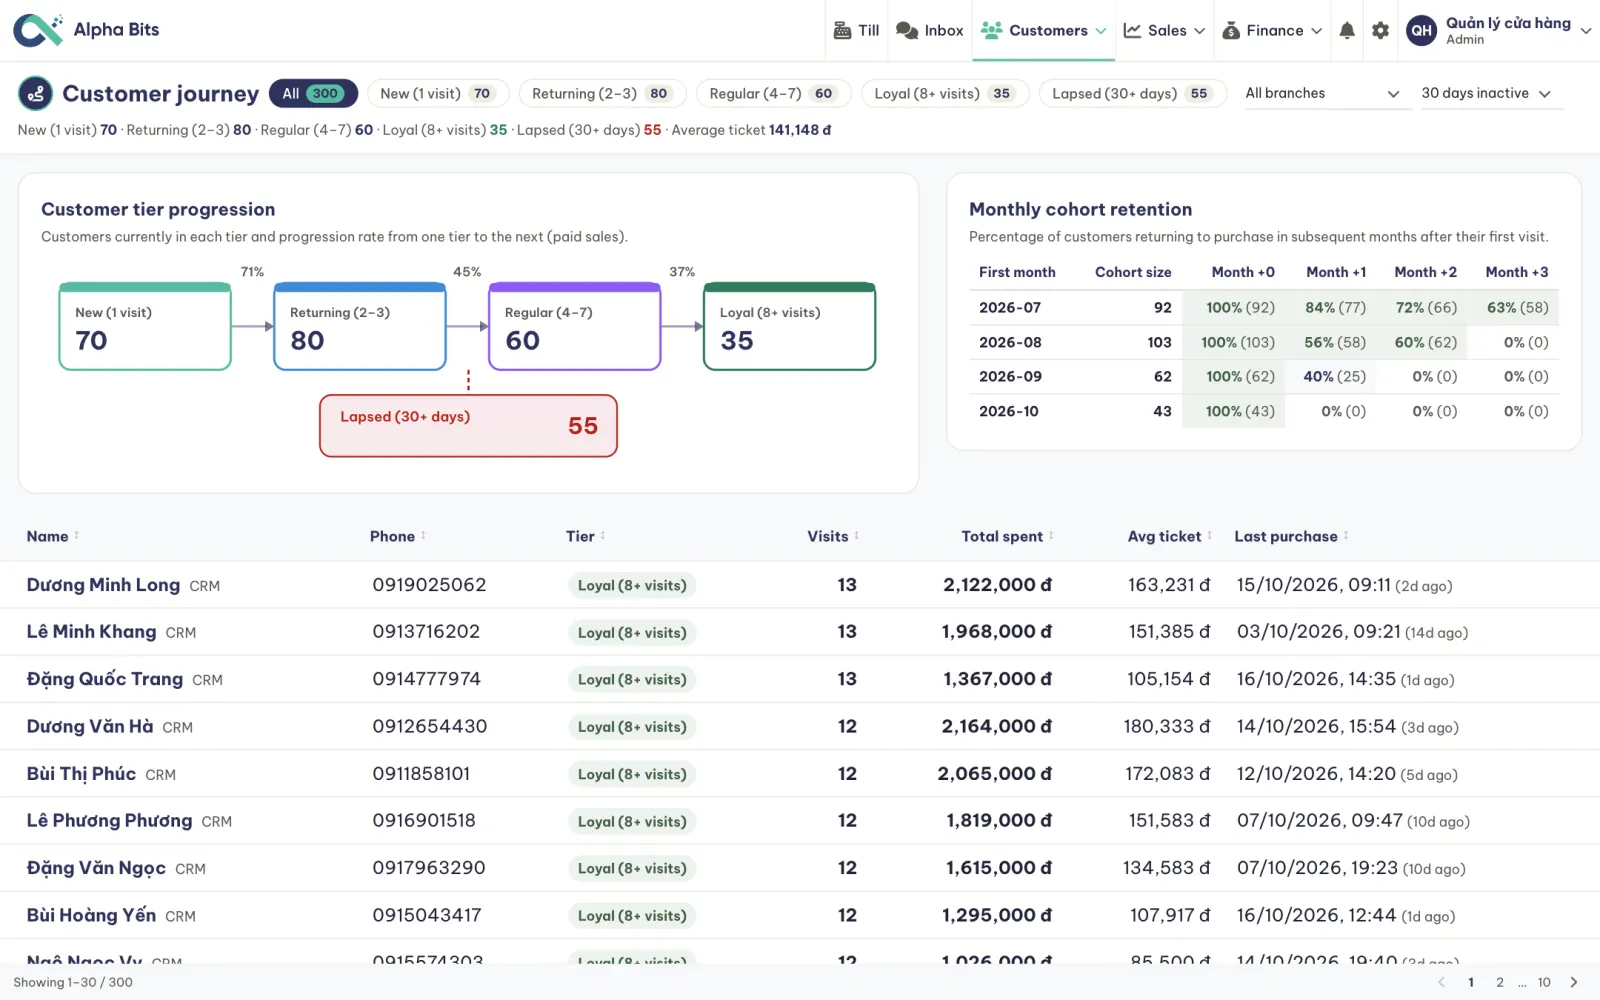Open customer Dương Văn Hà
1600x1000 pixels.
(90, 726)
